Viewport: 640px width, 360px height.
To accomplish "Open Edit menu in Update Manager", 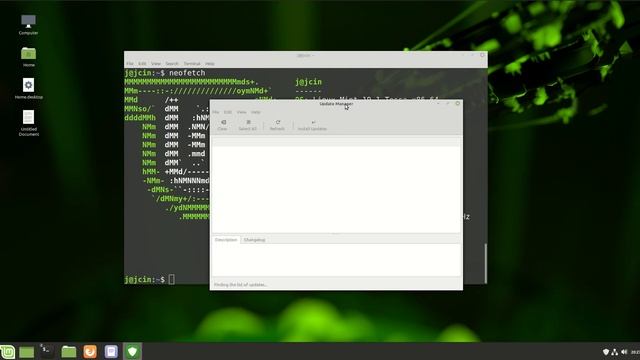I will [228, 112].
